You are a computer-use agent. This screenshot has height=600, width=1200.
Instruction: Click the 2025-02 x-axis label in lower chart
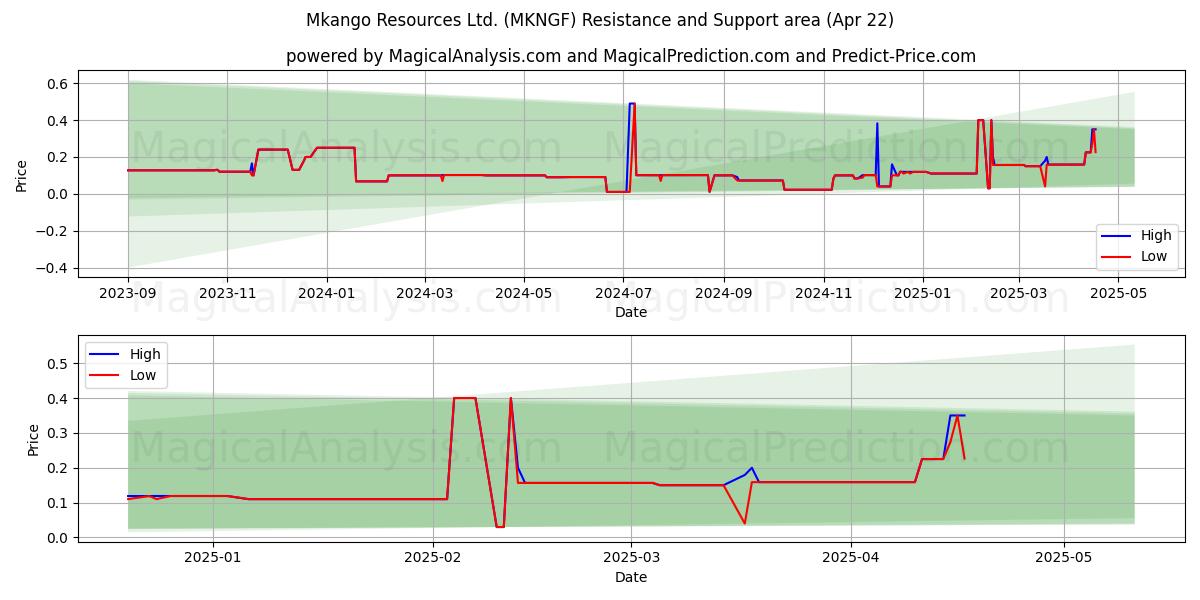point(433,559)
